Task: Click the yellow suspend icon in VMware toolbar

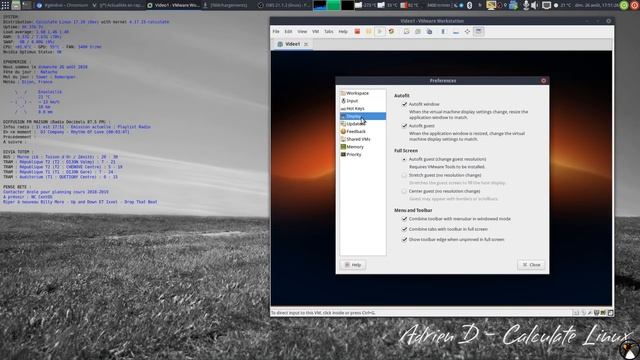Action: [369, 31]
